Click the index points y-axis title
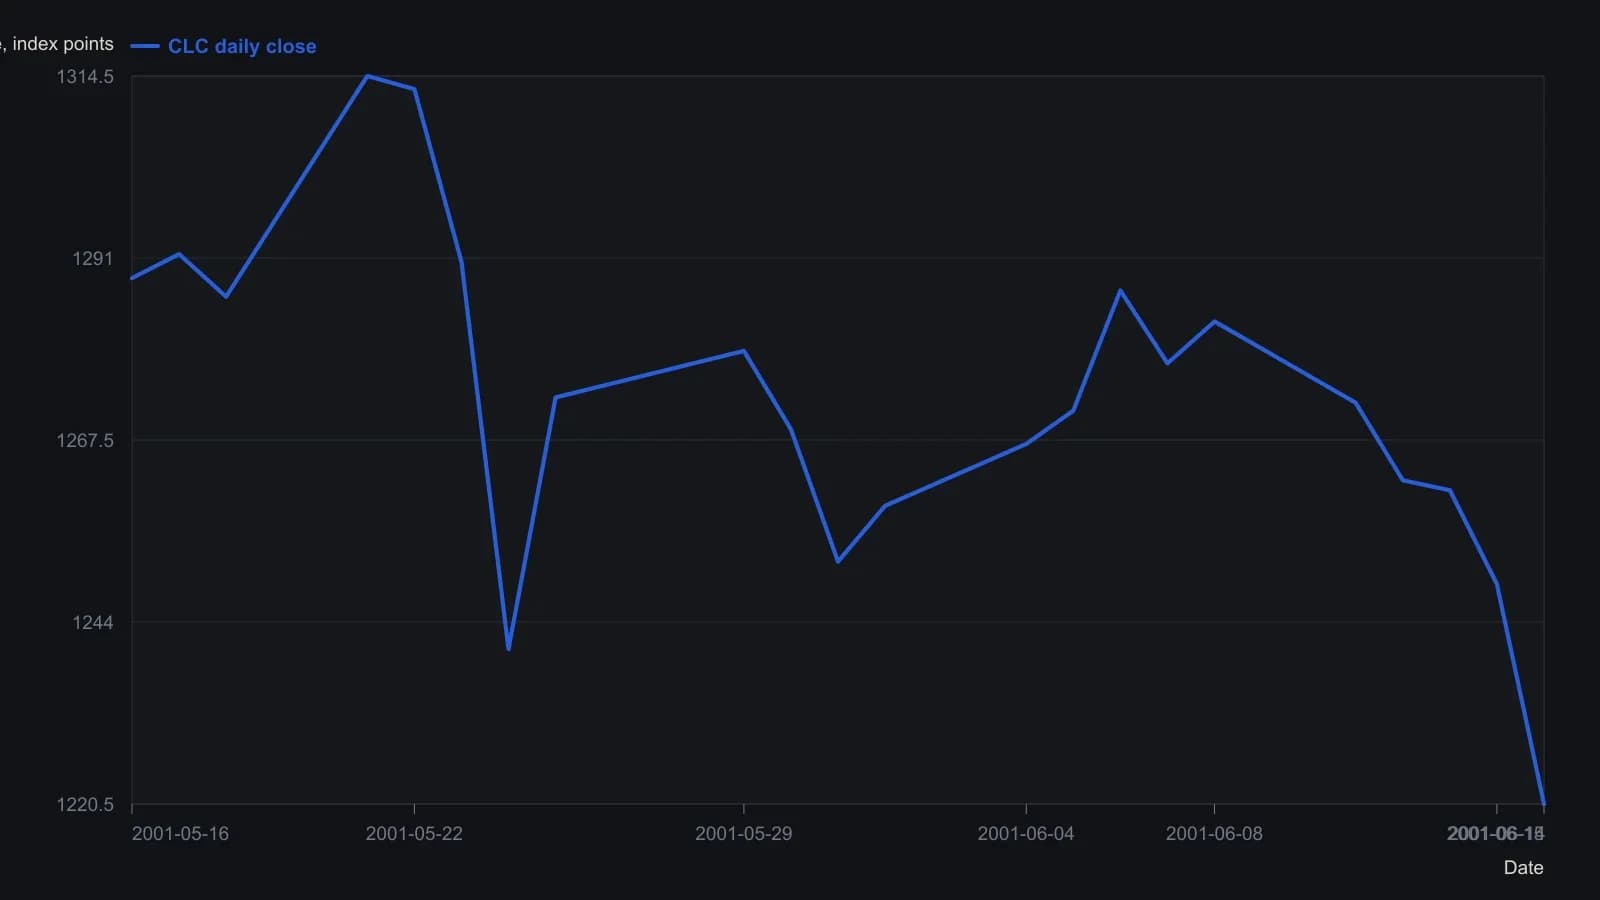Screen dimensions: 1600x900 point(57,44)
